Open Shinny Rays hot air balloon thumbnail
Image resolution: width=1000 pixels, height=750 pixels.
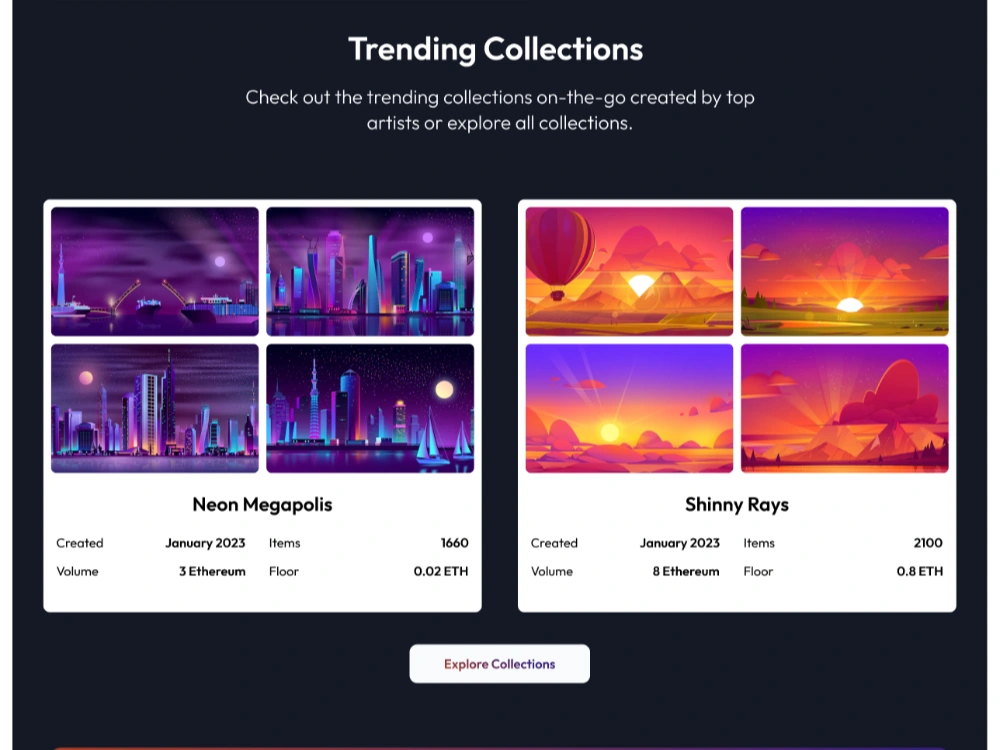[629, 271]
